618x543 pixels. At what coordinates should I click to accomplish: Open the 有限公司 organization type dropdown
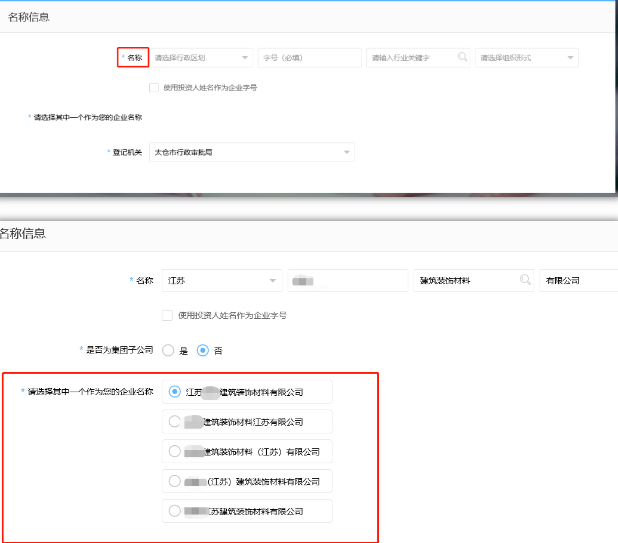tap(577, 281)
